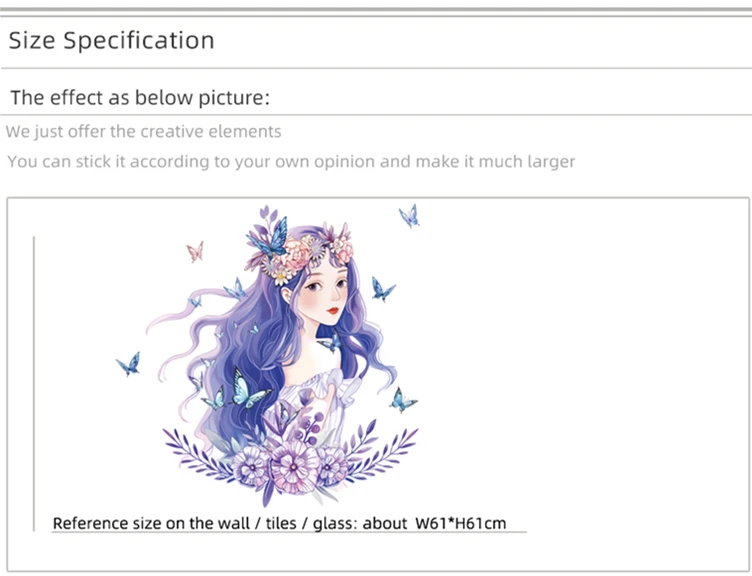This screenshot has height=576, width=752.
Task: Click the light blue butterfly on the lower hair
Action: [248, 388]
